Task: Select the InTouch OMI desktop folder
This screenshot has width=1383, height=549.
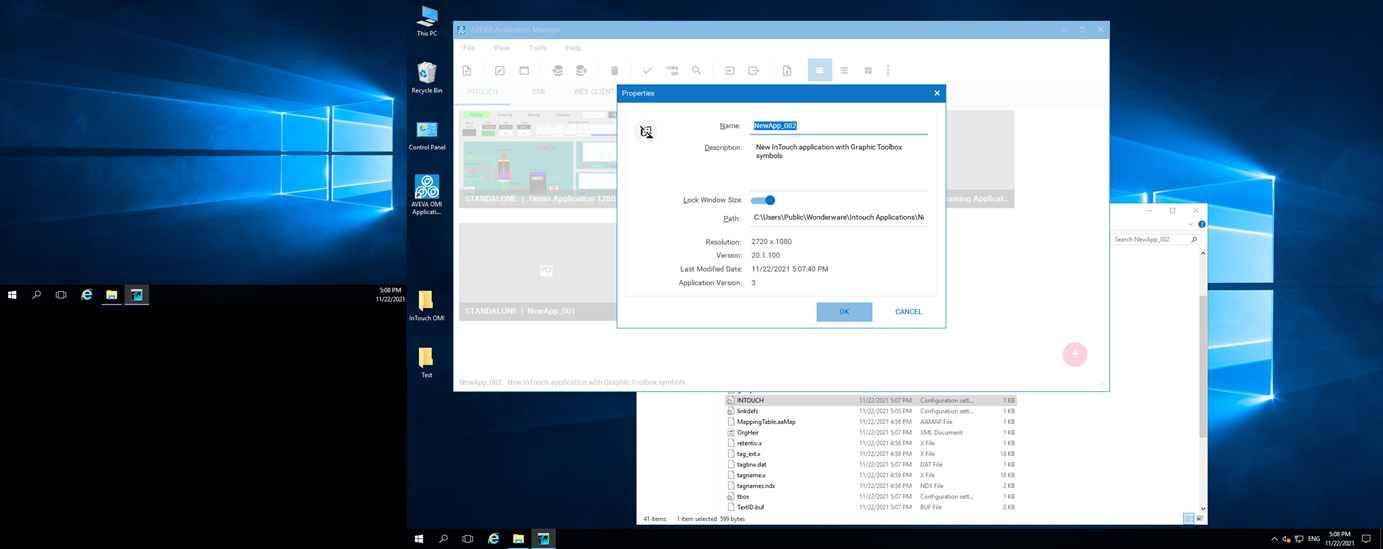Action: 426,306
